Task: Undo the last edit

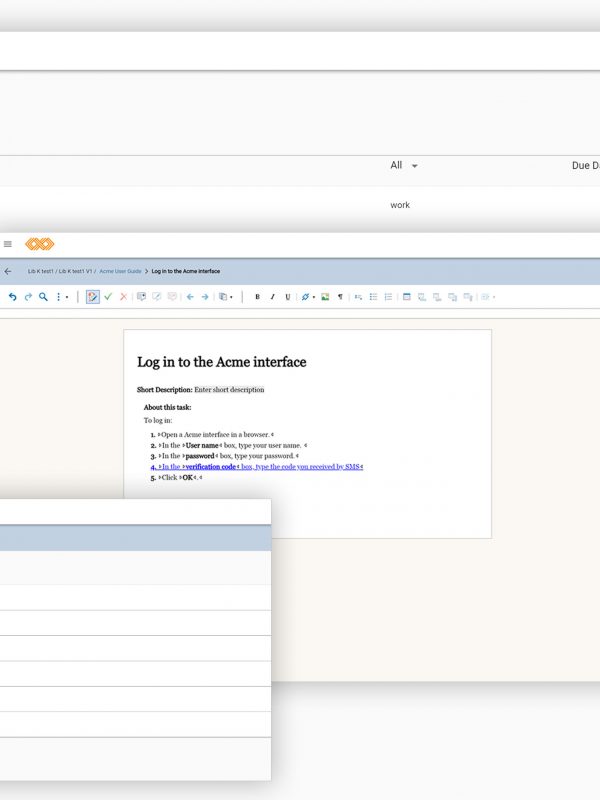Action: click(13, 296)
